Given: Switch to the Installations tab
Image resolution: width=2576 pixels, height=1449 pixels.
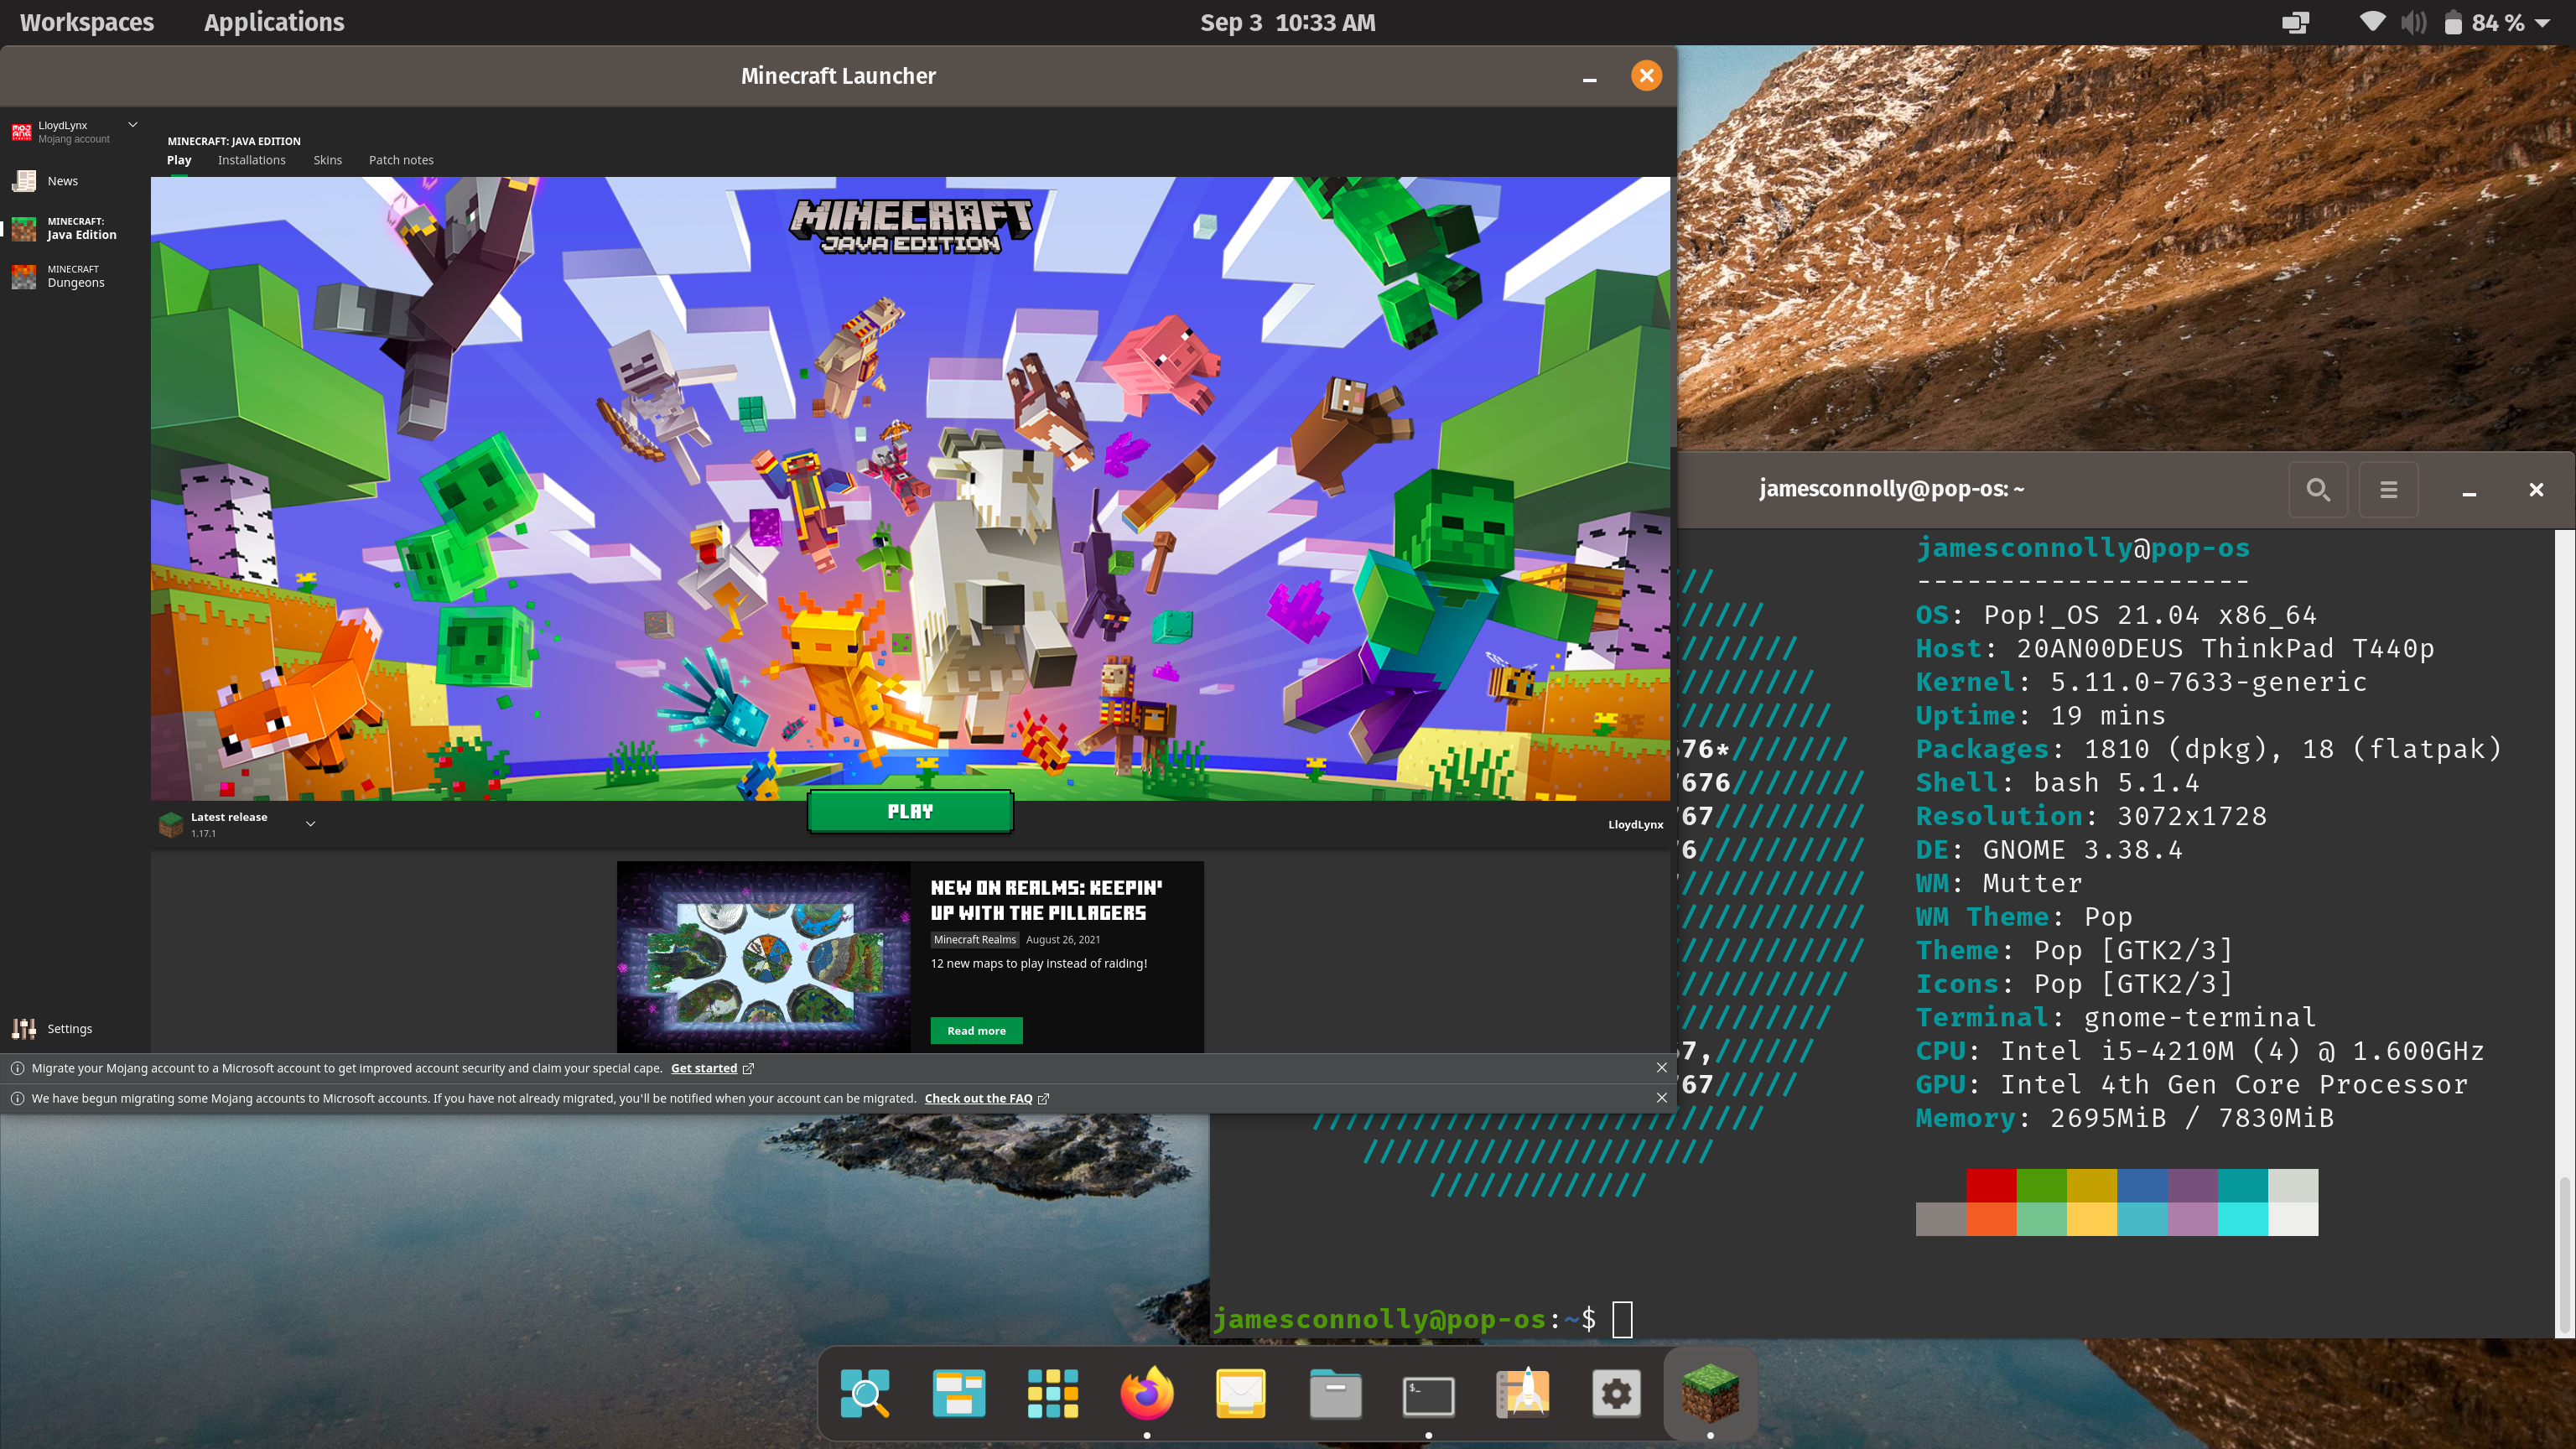Looking at the screenshot, I should tap(251, 160).
